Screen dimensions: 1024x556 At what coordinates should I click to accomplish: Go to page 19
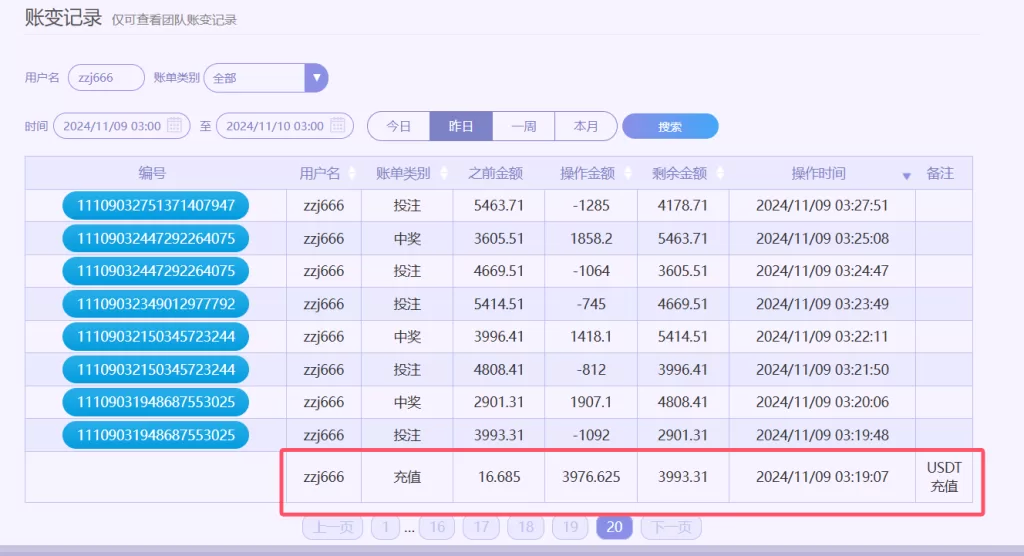coord(570,527)
